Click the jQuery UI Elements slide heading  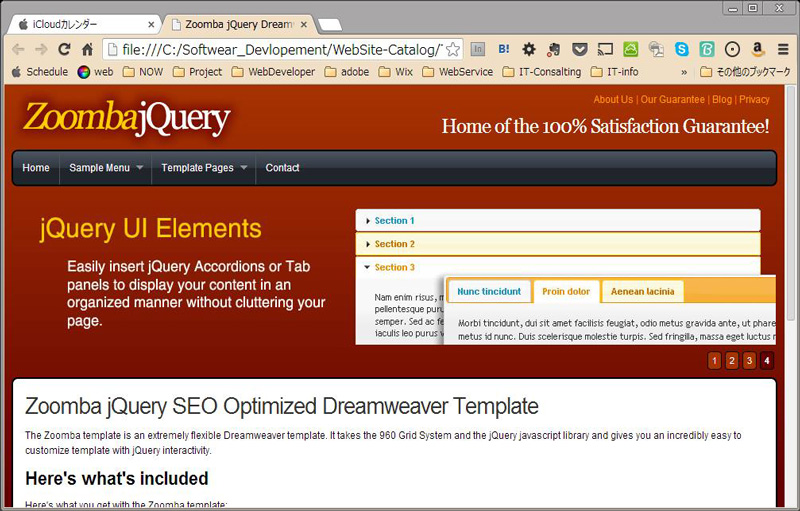tap(151, 228)
